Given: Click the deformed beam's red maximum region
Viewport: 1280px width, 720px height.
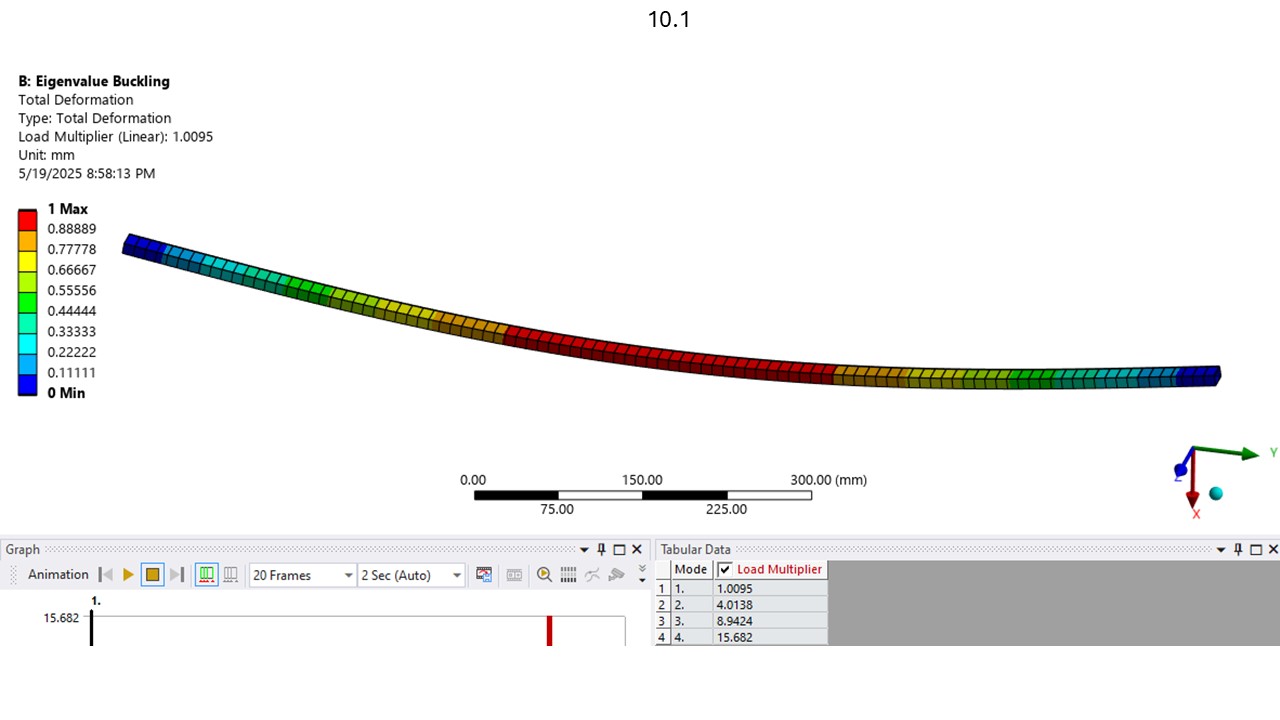Looking at the screenshot, I should coord(670,358).
